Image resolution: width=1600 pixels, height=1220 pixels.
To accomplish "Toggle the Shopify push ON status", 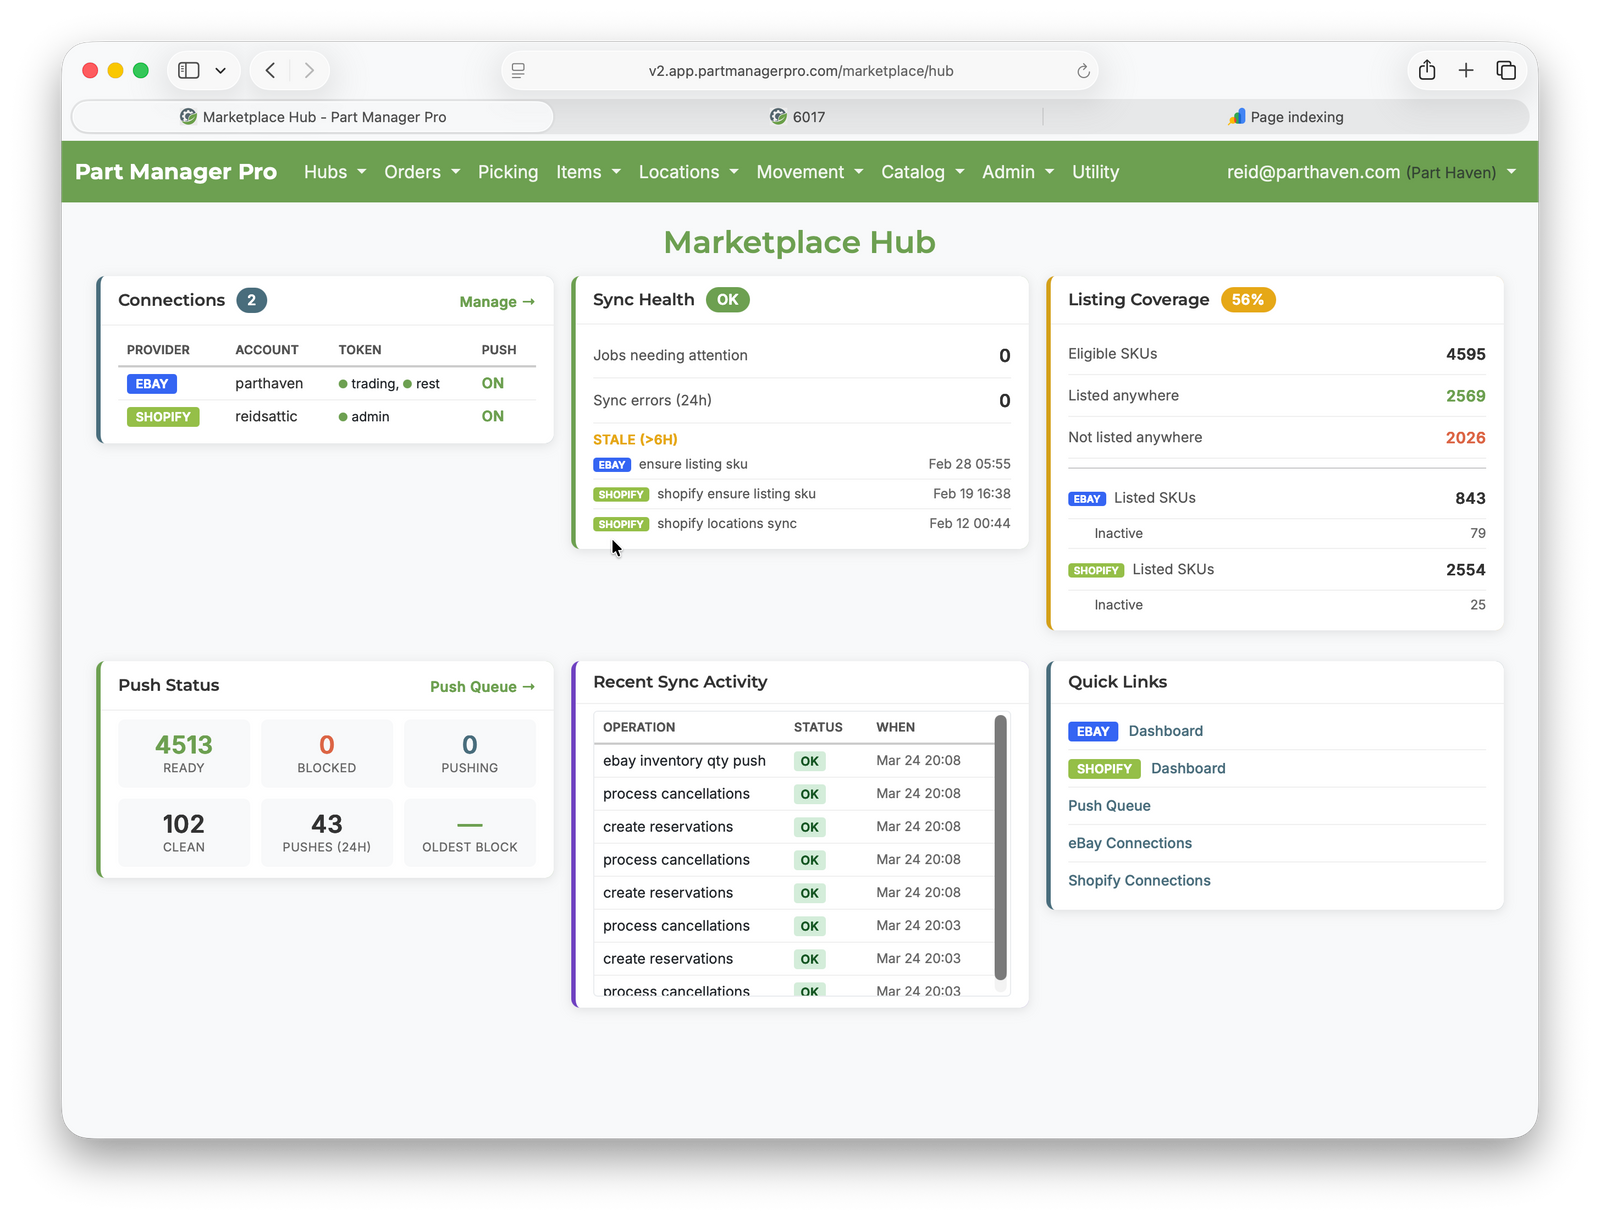I will 492,416.
